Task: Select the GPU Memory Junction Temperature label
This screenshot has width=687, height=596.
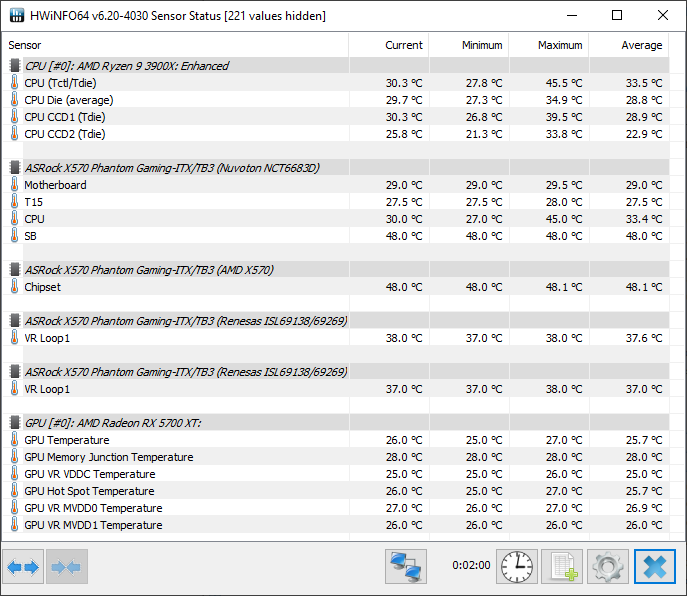Action: (109, 457)
